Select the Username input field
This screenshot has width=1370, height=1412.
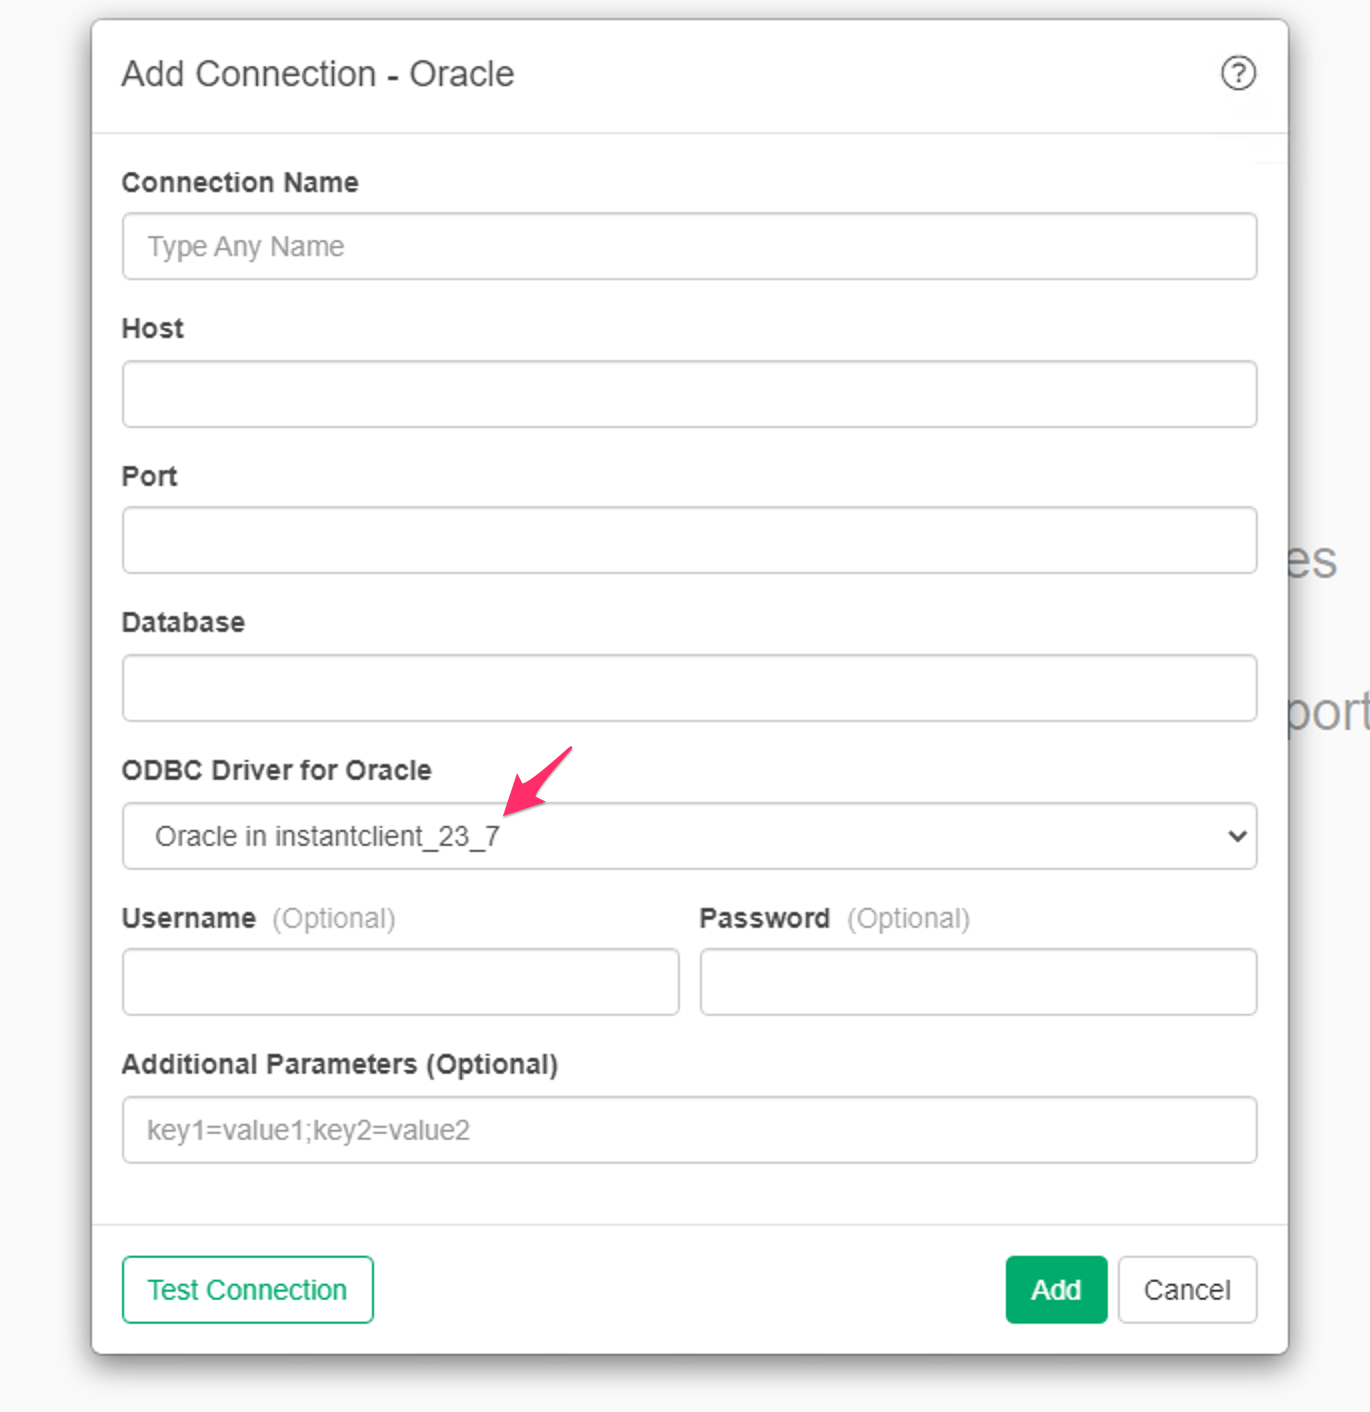pos(400,982)
